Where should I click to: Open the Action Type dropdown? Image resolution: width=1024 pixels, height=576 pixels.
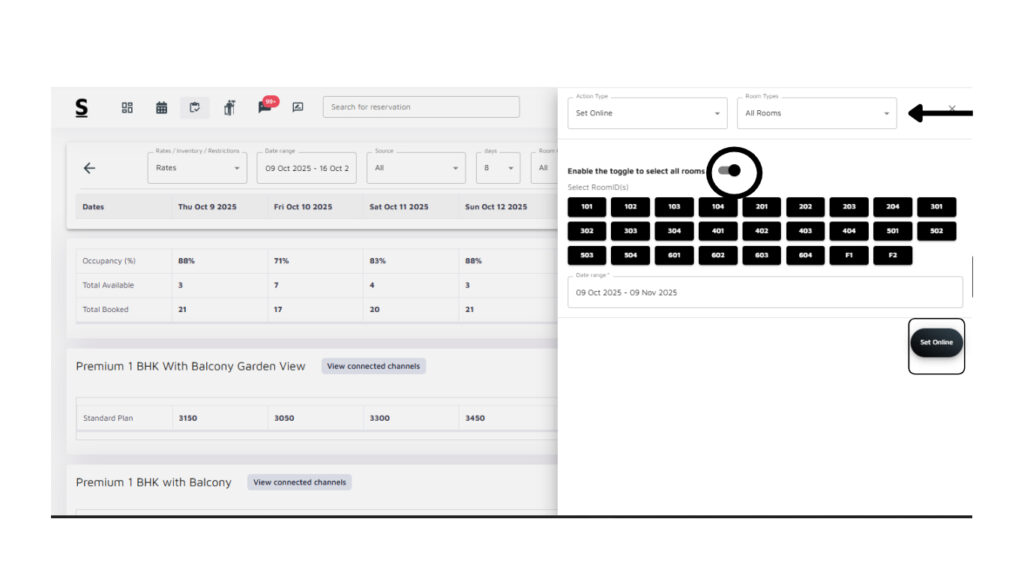coord(647,113)
